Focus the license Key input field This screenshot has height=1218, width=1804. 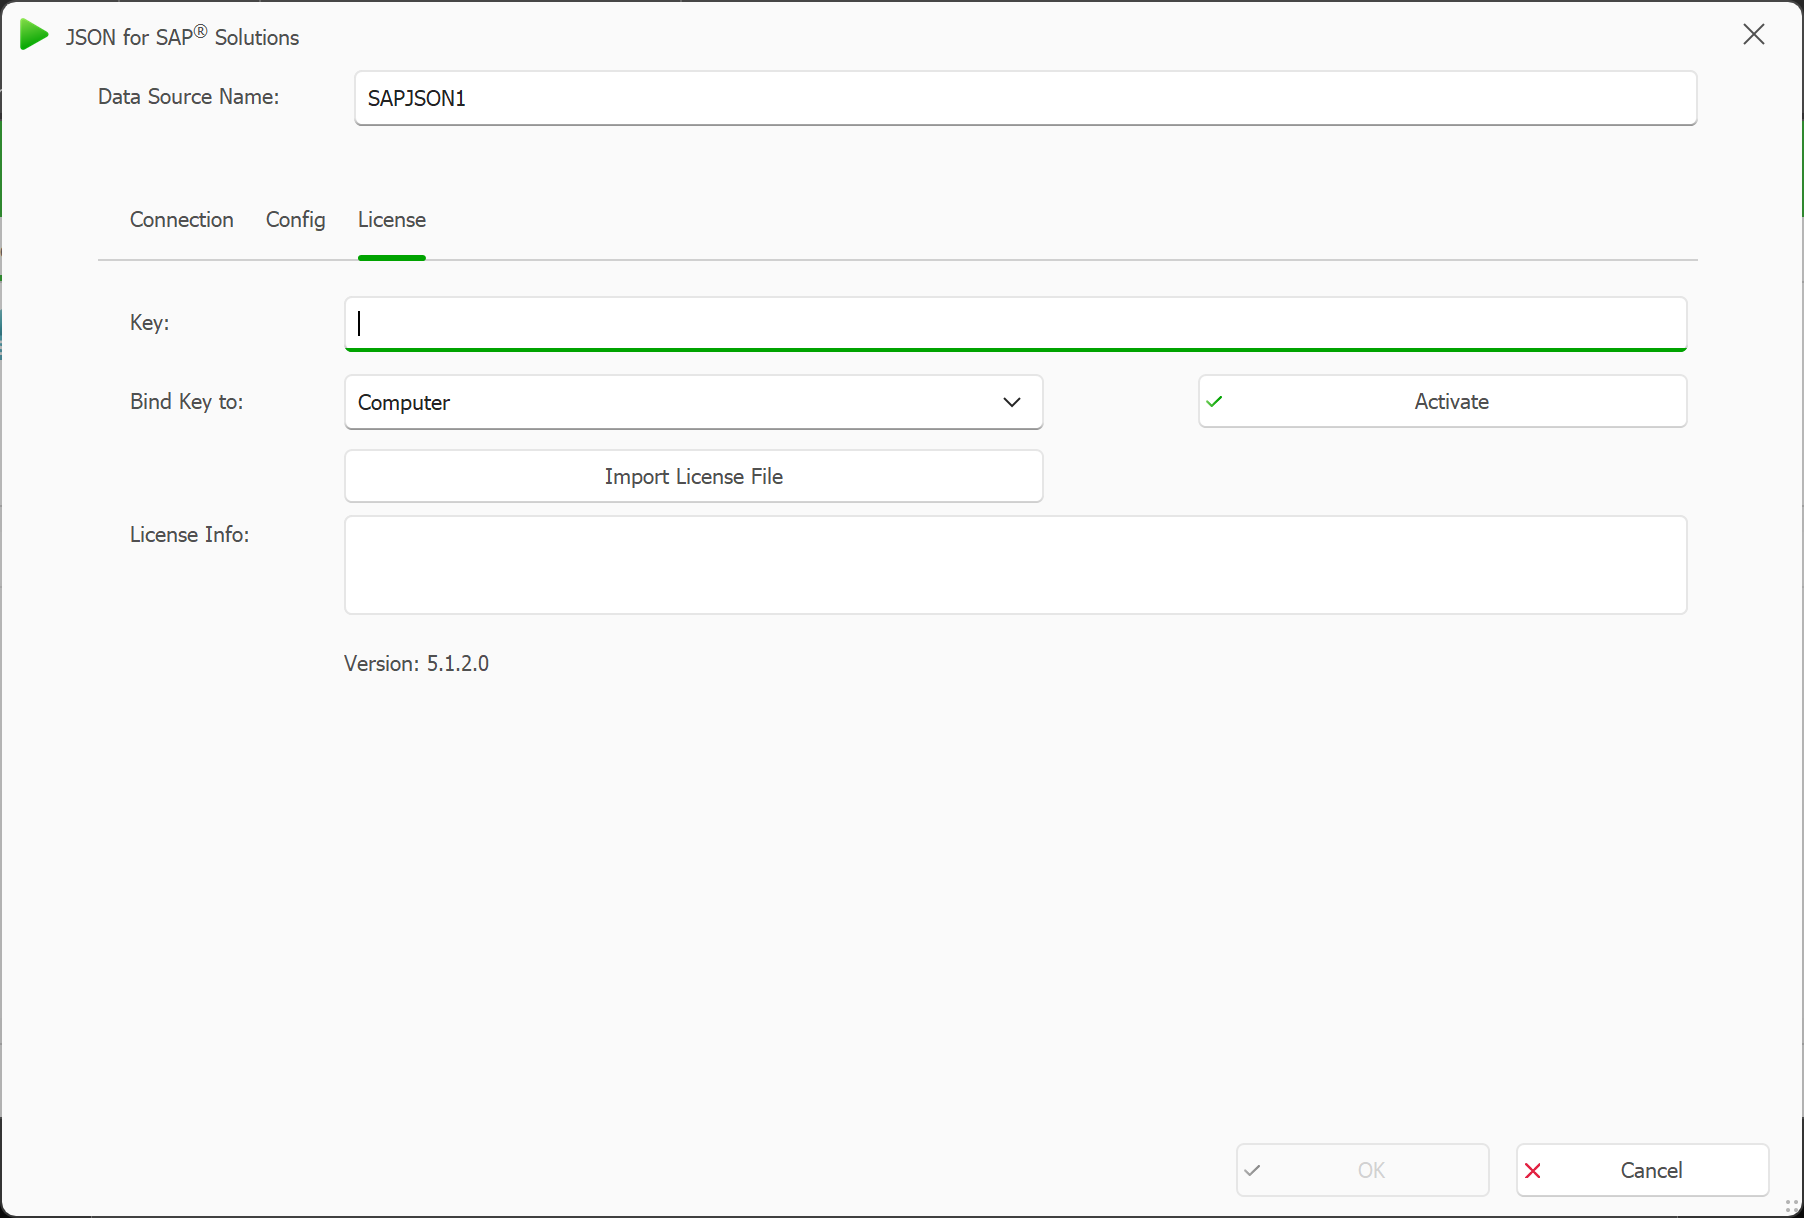1015,324
